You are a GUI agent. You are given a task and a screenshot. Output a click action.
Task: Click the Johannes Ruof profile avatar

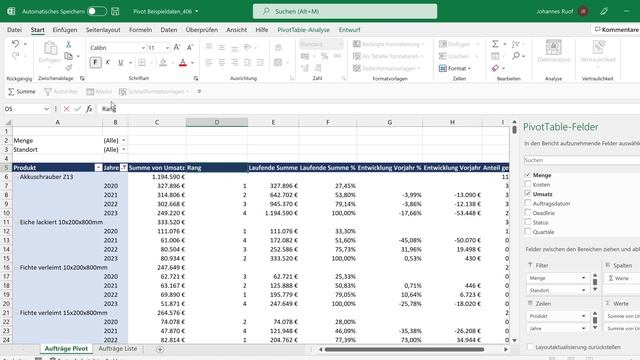click(583, 11)
